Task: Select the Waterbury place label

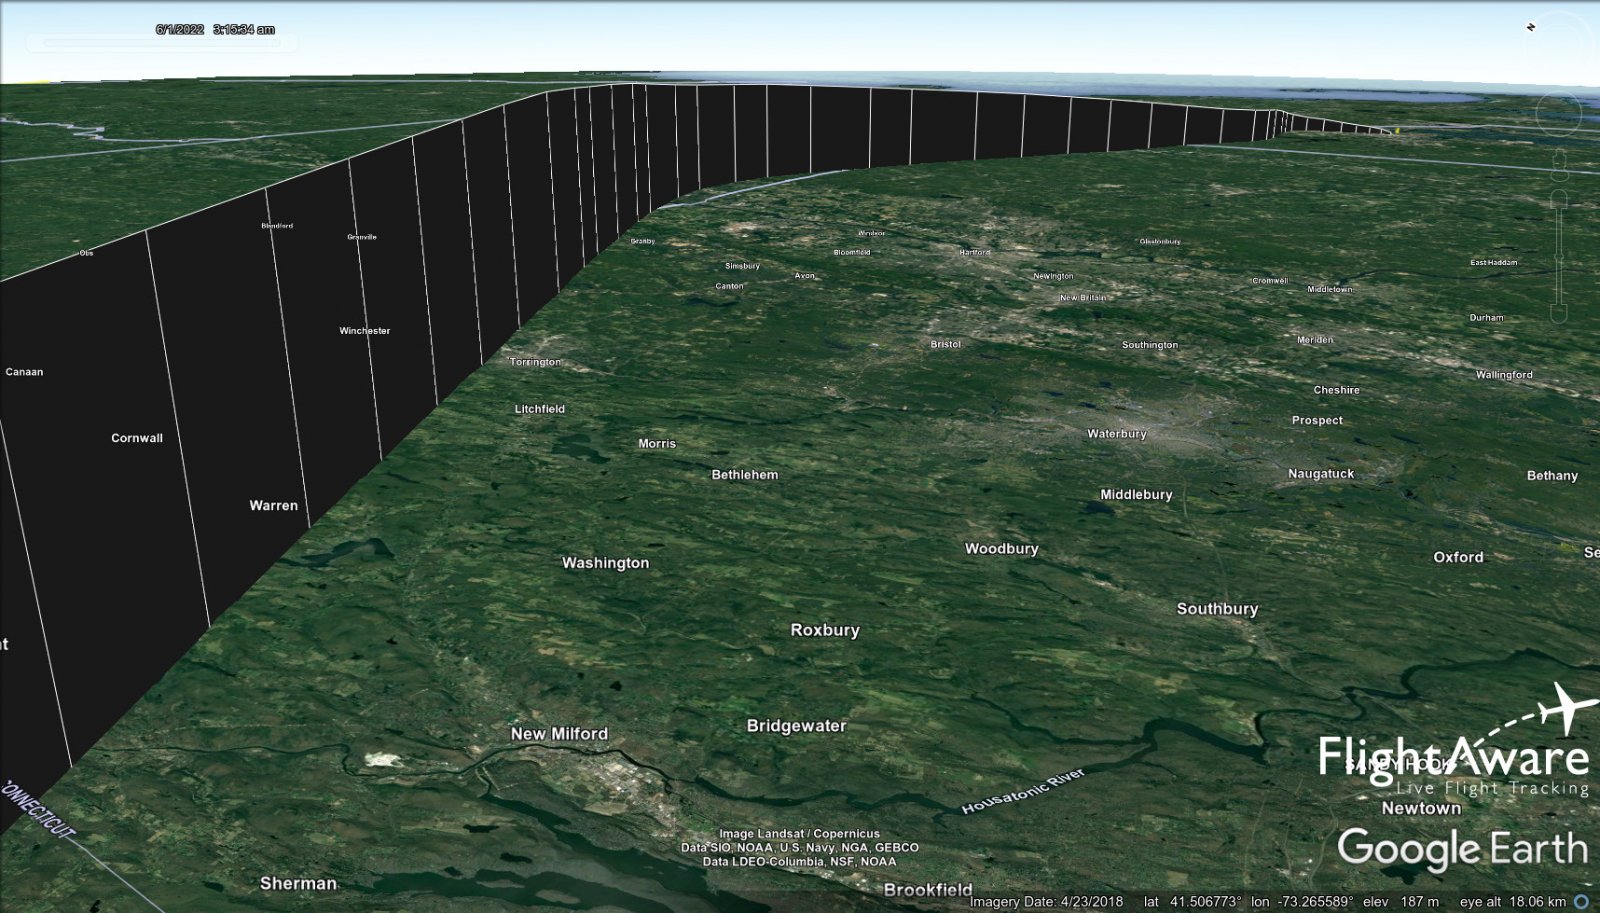Action: pos(1116,434)
